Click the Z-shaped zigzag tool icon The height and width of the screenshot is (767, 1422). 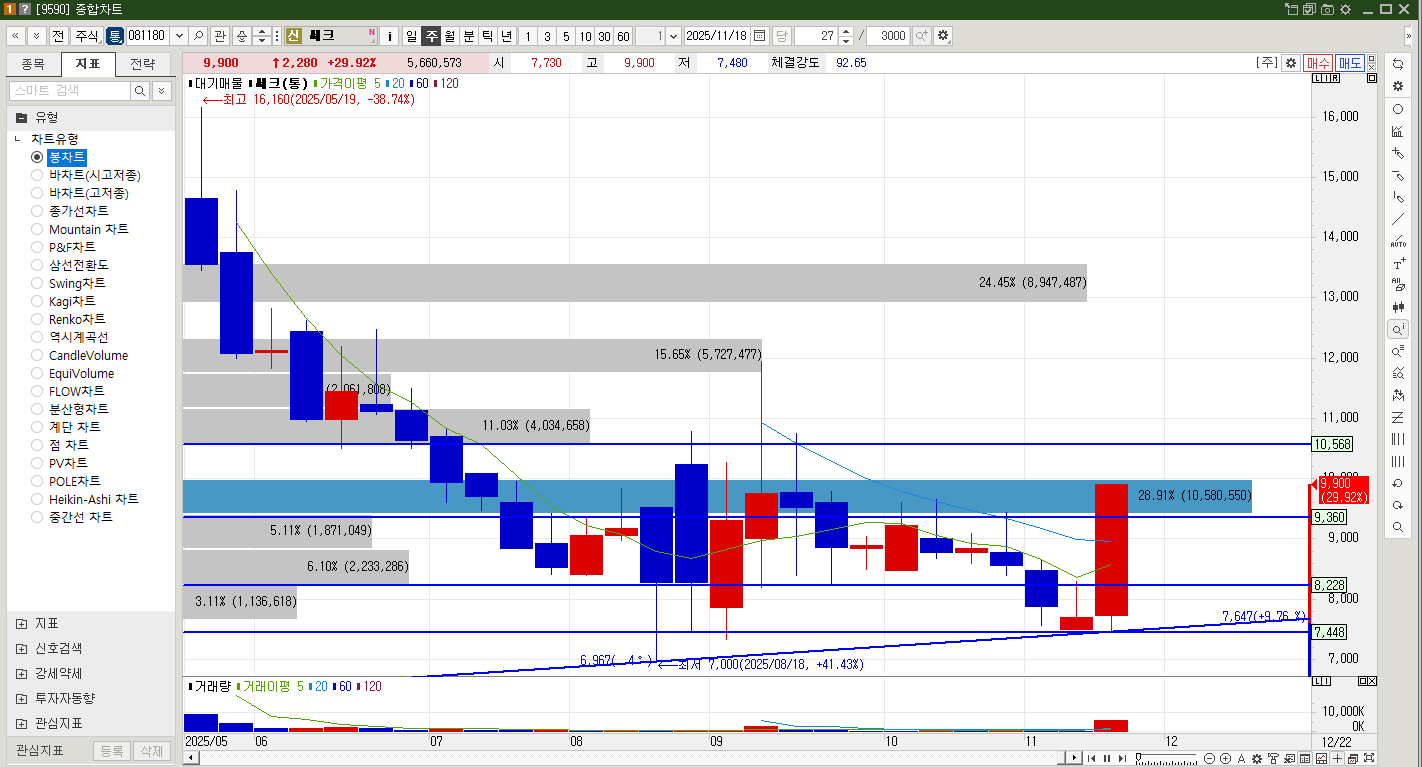point(1398,417)
